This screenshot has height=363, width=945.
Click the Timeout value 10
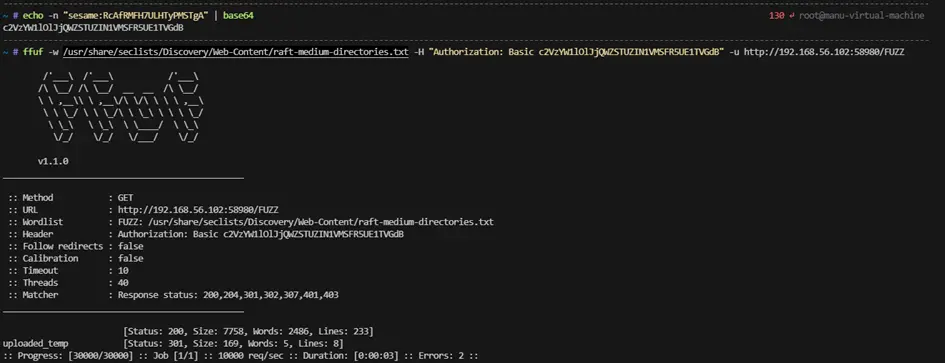pos(123,271)
